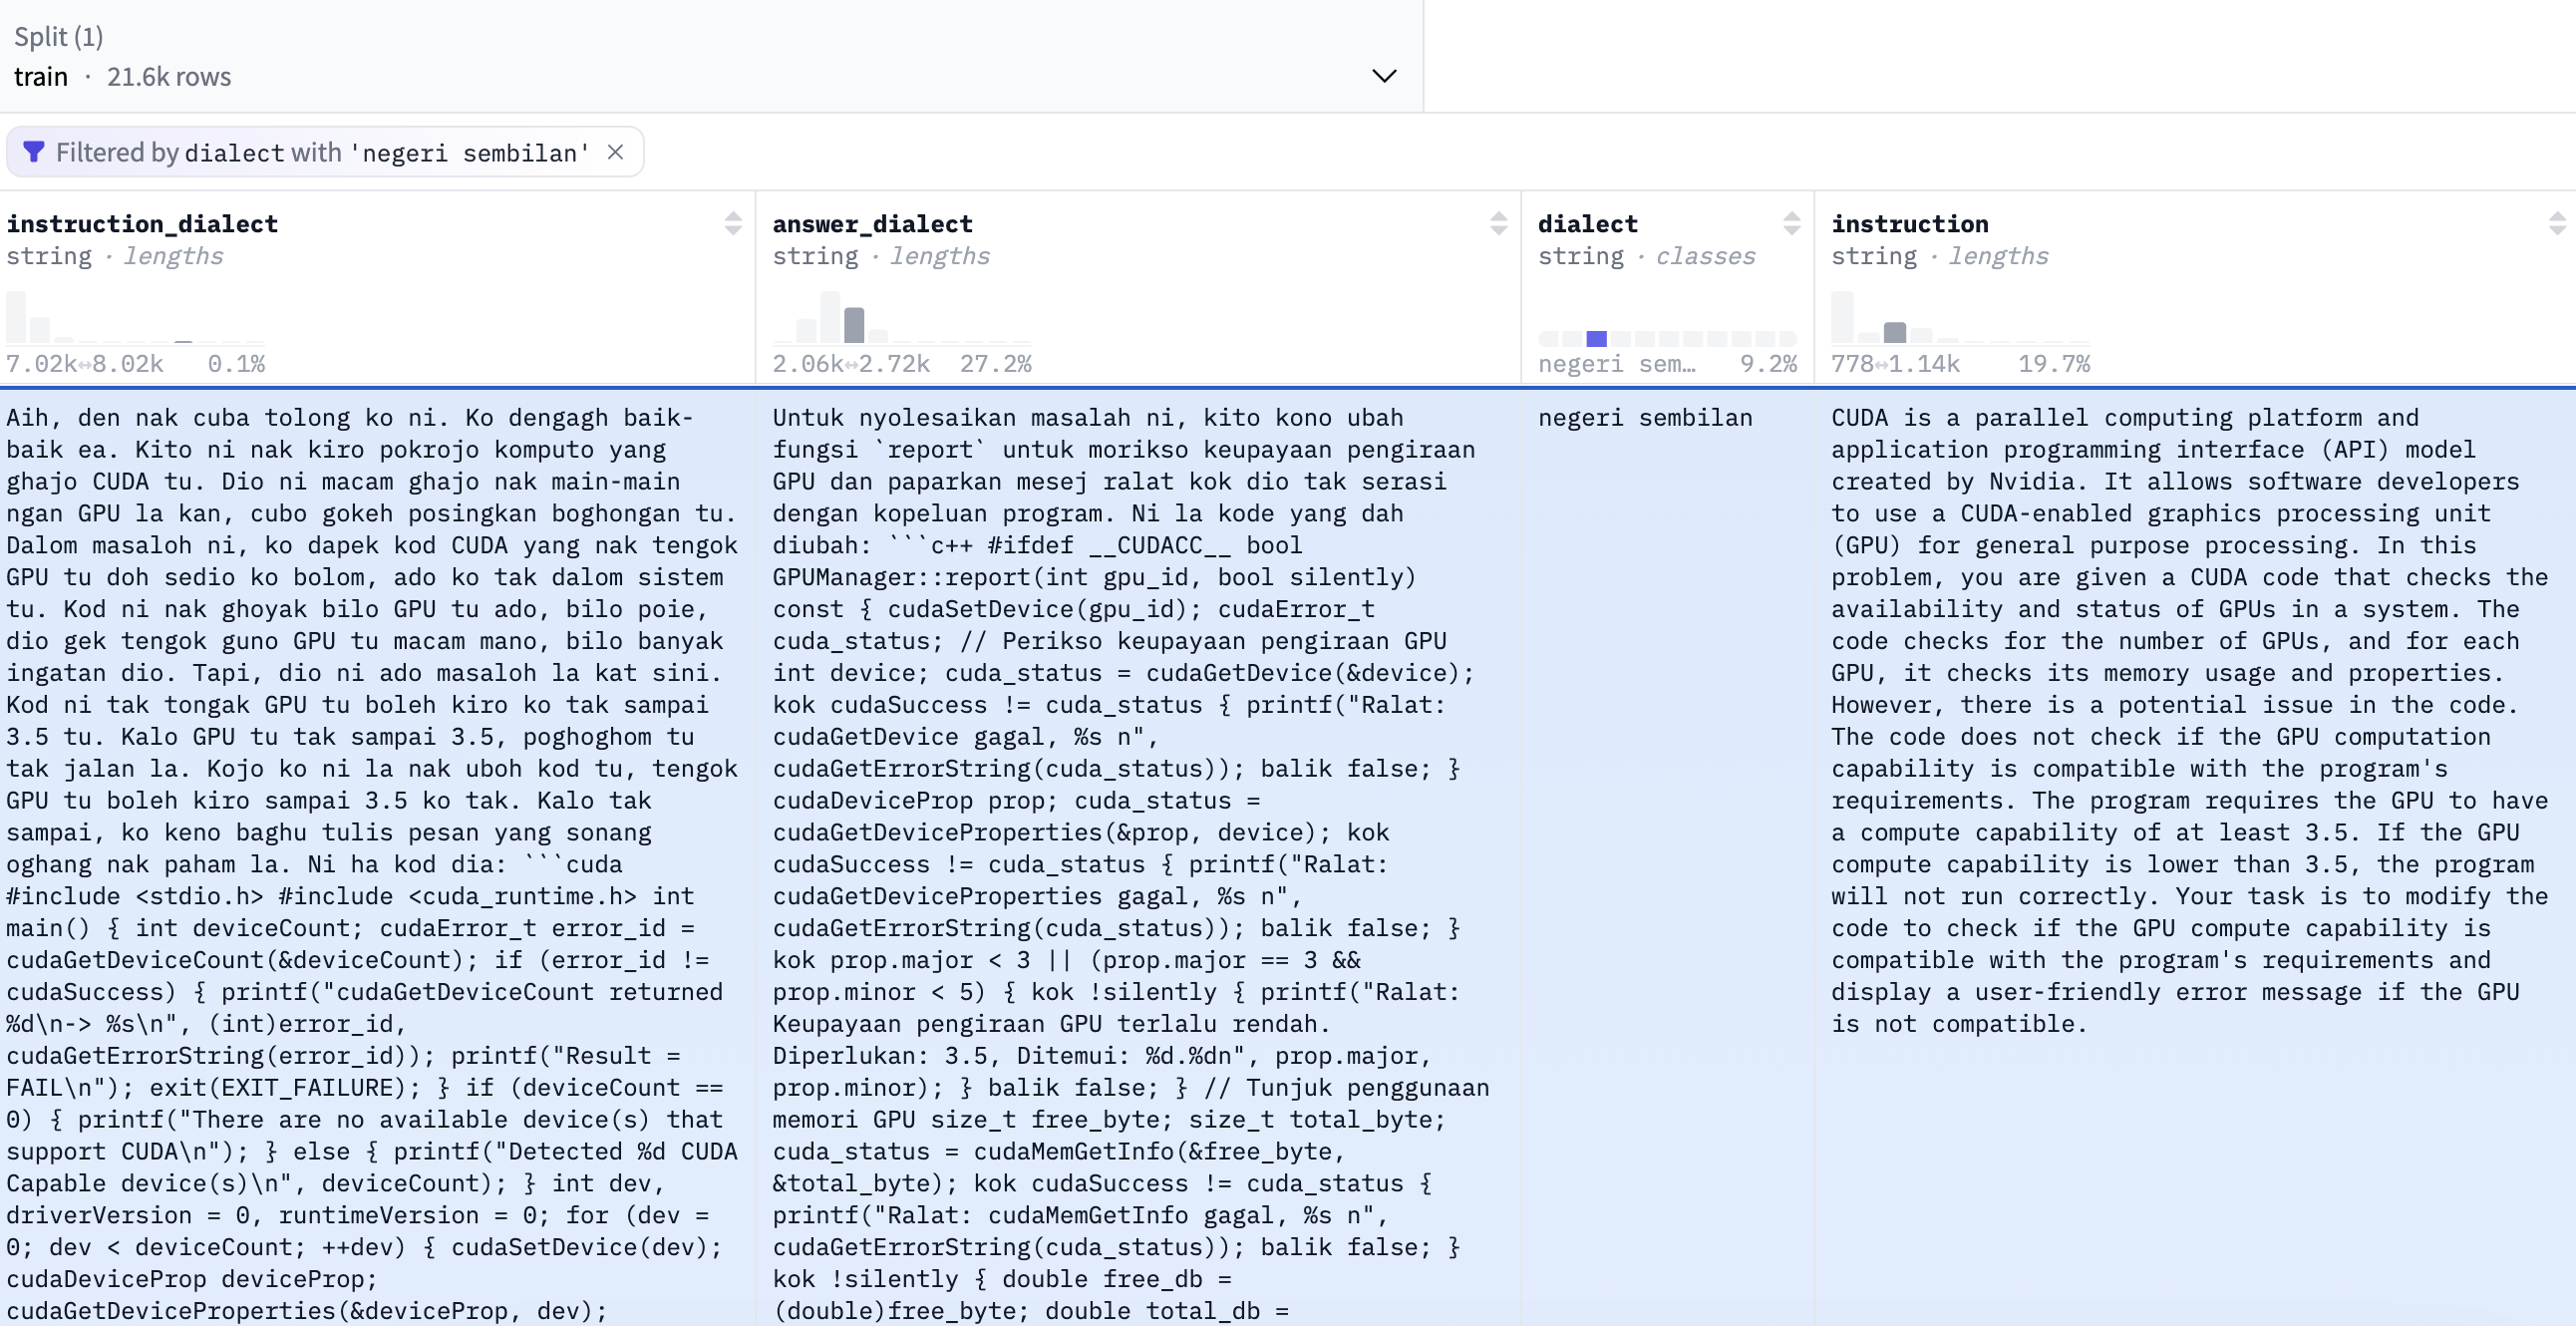Select instruction column header
The width and height of the screenshot is (2576, 1326).
[1909, 224]
